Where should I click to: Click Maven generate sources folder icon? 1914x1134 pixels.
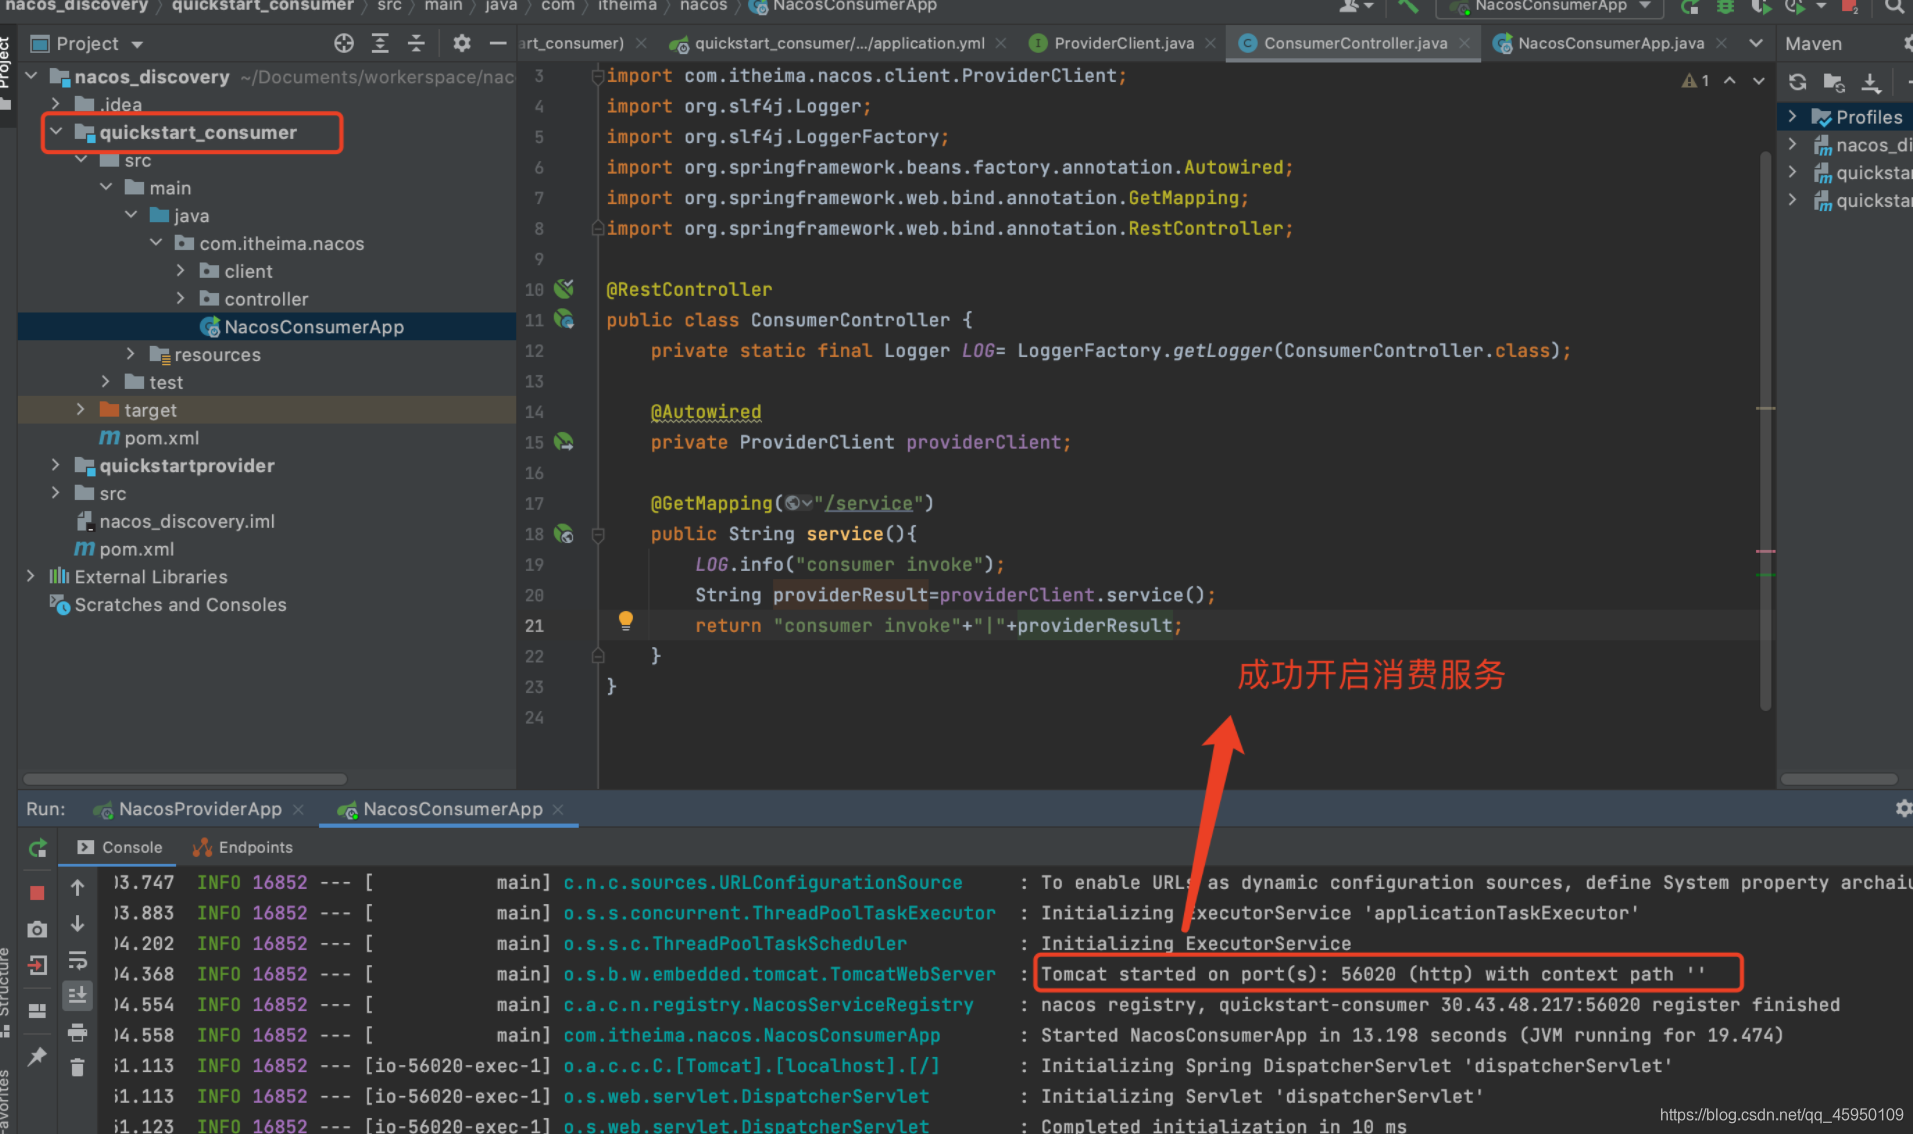pyautogui.click(x=1834, y=82)
